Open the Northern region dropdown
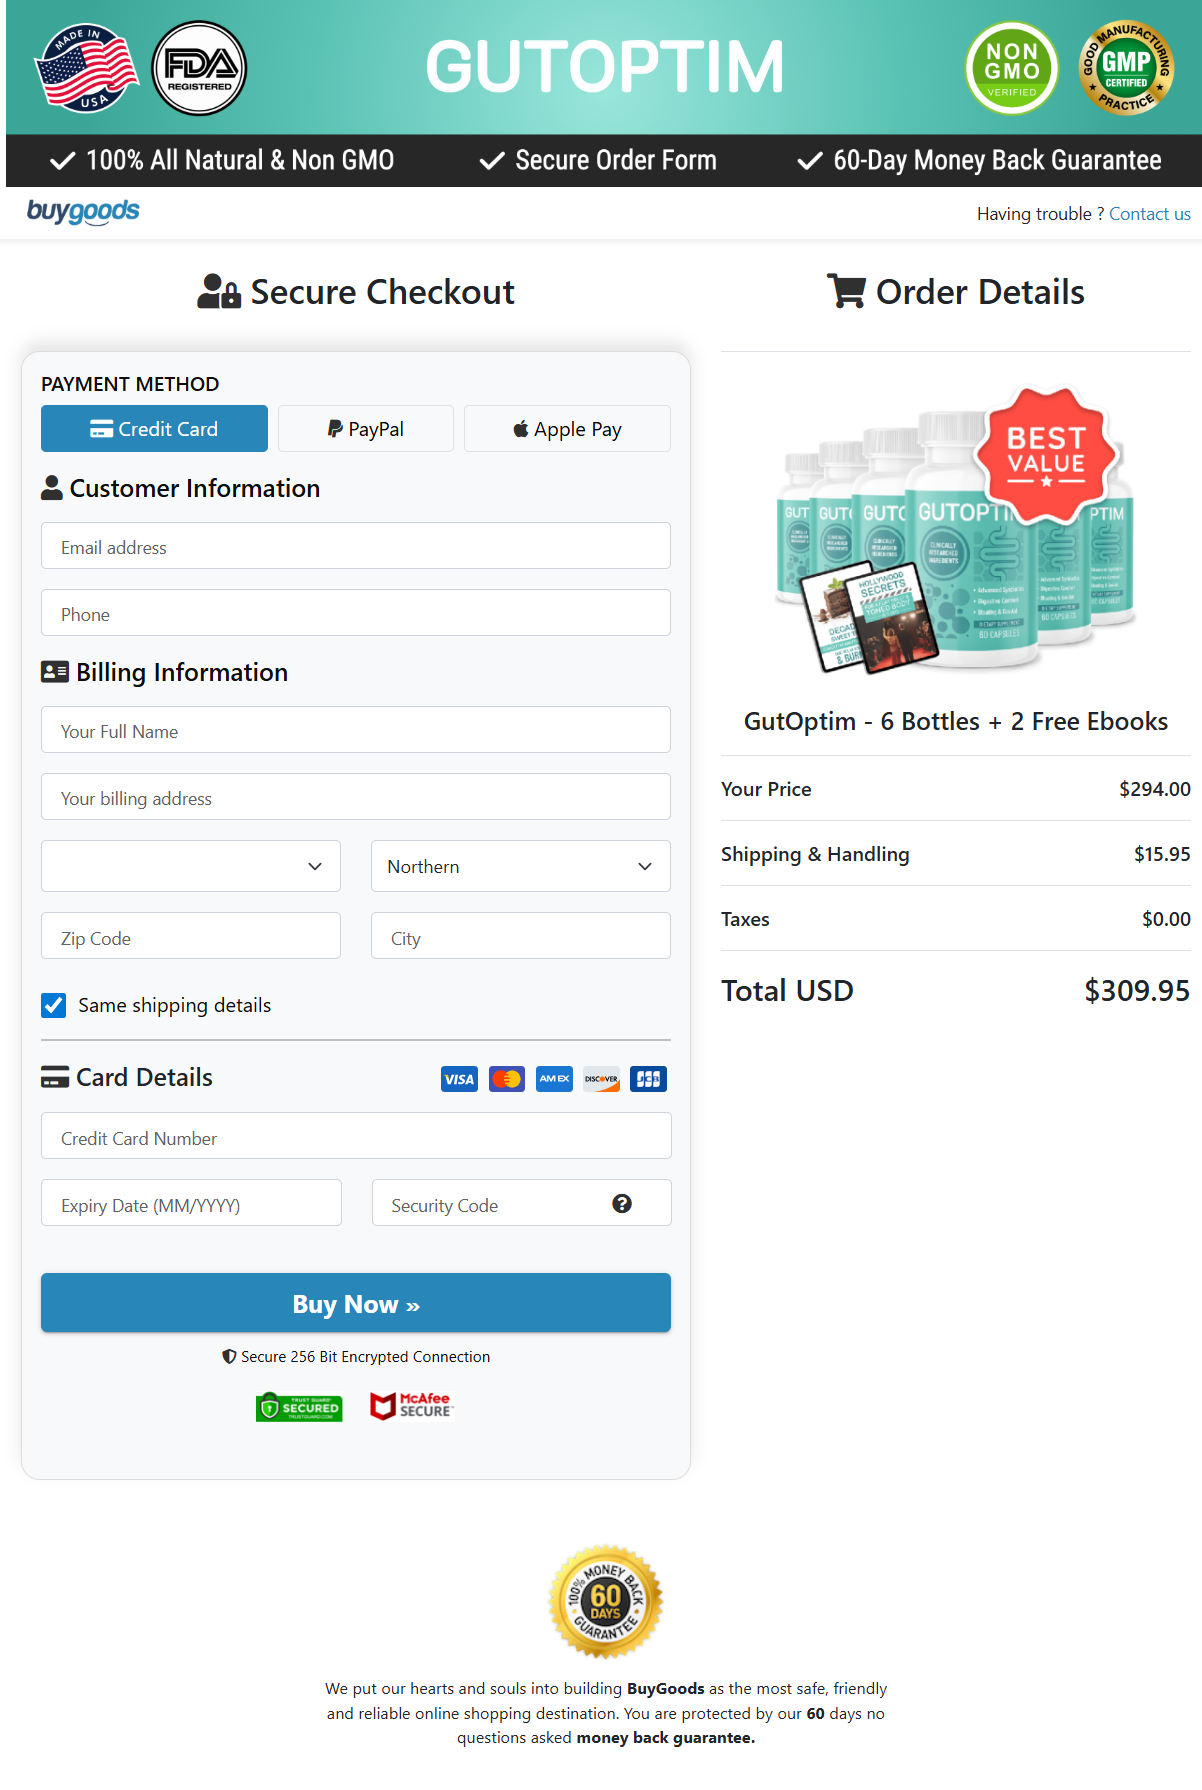The width and height of the screenshot is (1202, 1790). (519, 866)
